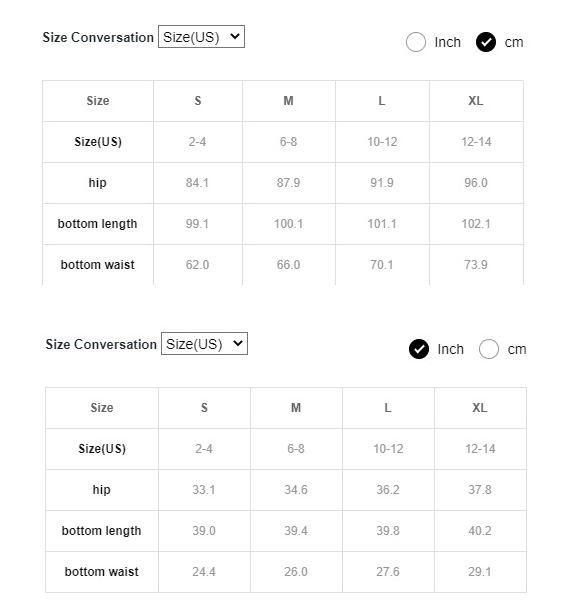Image resolution: width=579 pixels, height=609 pixels.
Task: Click the bottom length value 100.1
Action: pos(288,224)
